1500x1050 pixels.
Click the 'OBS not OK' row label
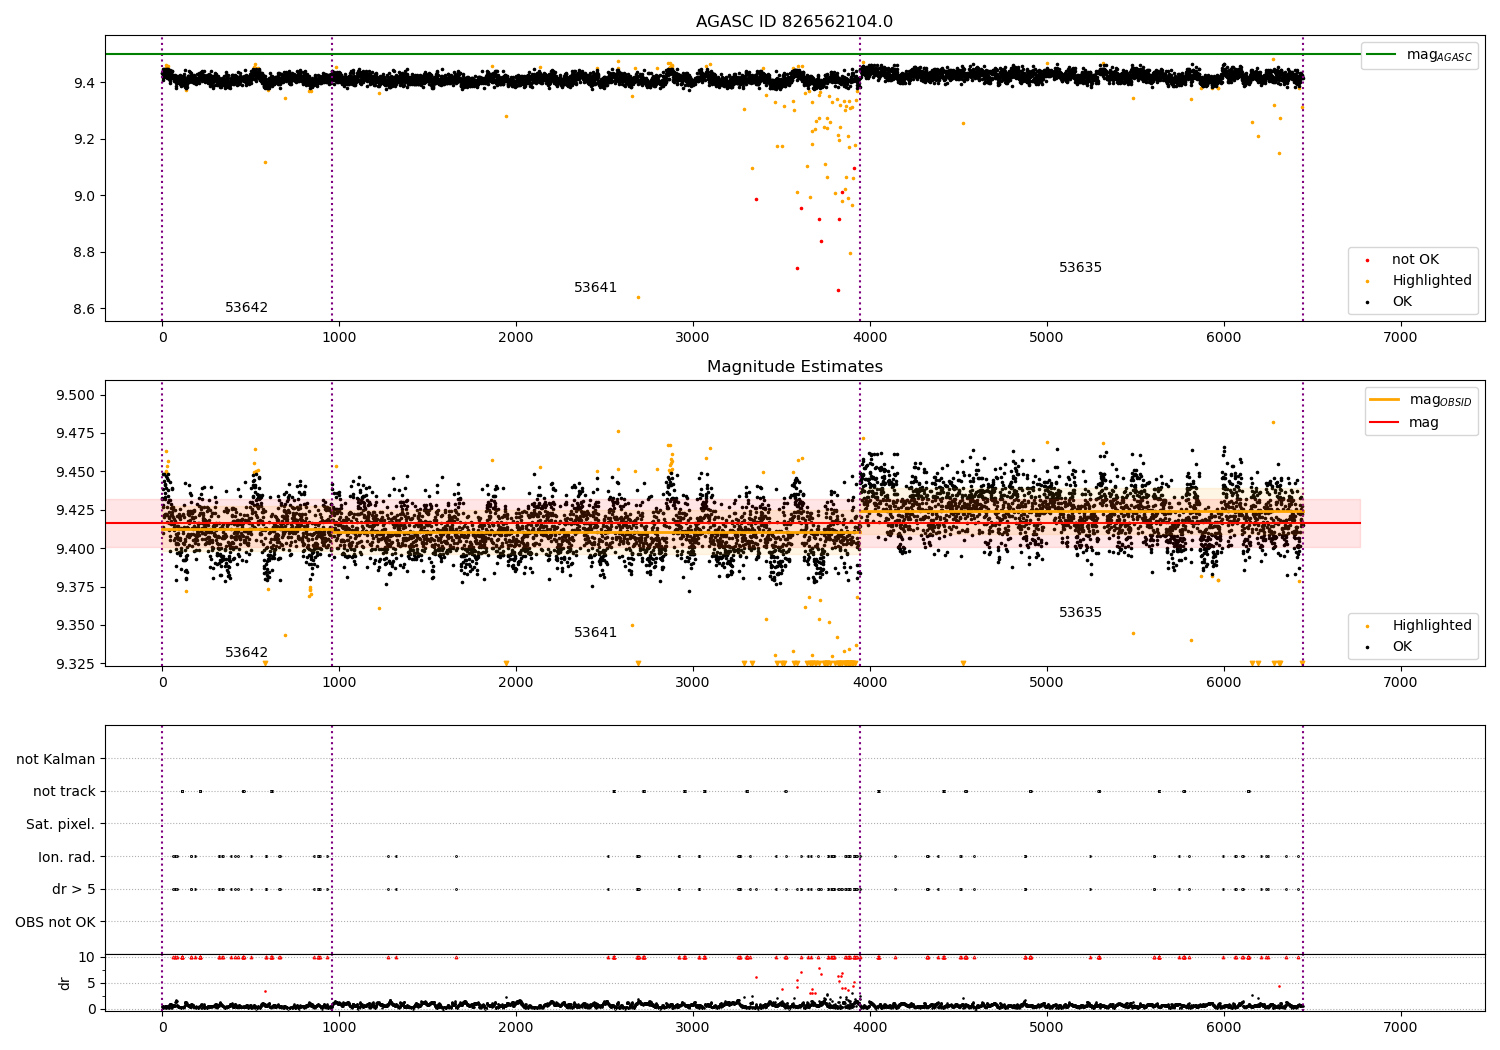[x=56, y=922]
